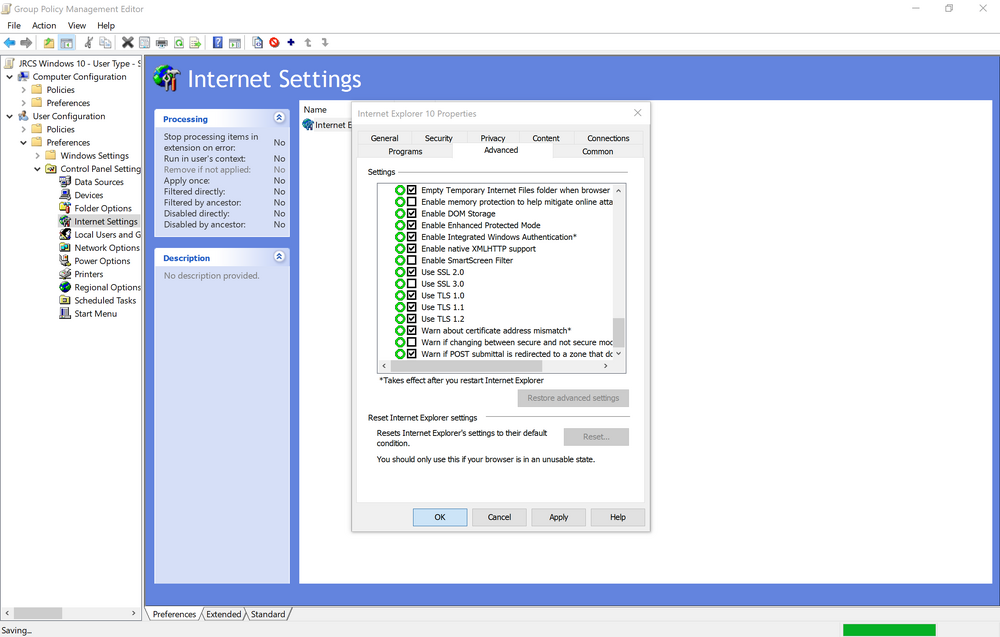
Task: Select Power Options in the tree
Action: 102,261
